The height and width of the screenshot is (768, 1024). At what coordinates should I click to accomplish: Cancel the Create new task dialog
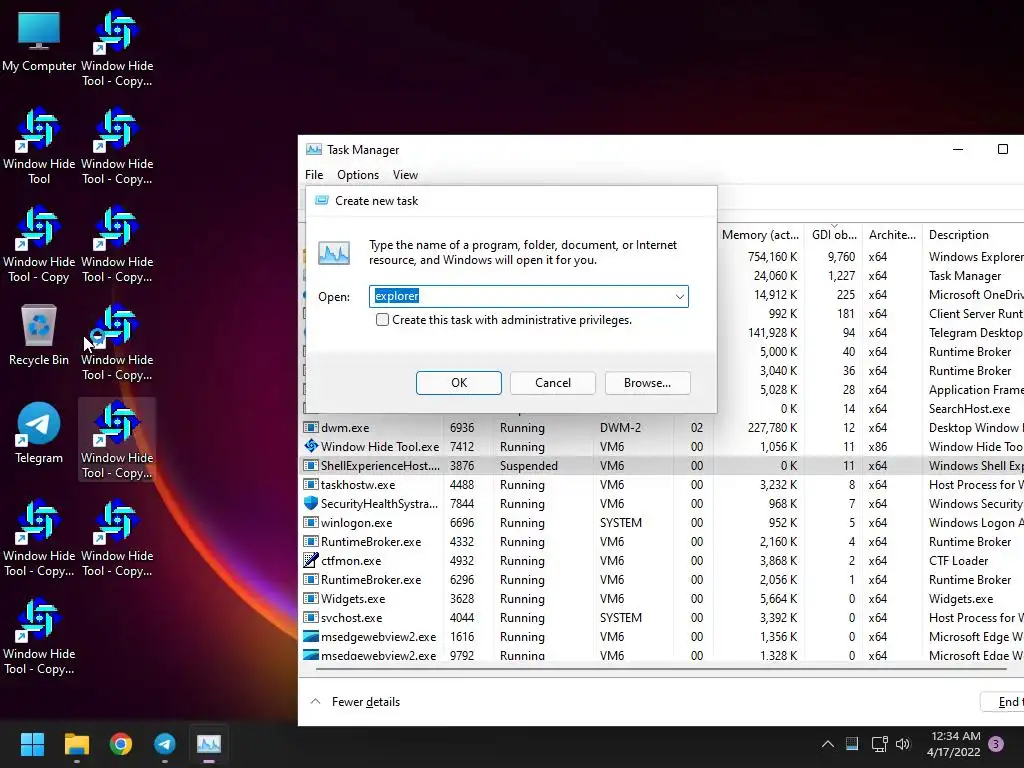pyautogui.click(x=553, y=383)
